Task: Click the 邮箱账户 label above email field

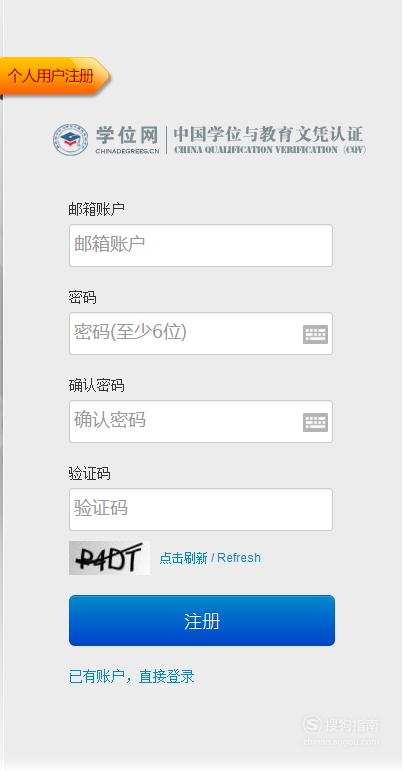Action: click(x=96, y=210)
